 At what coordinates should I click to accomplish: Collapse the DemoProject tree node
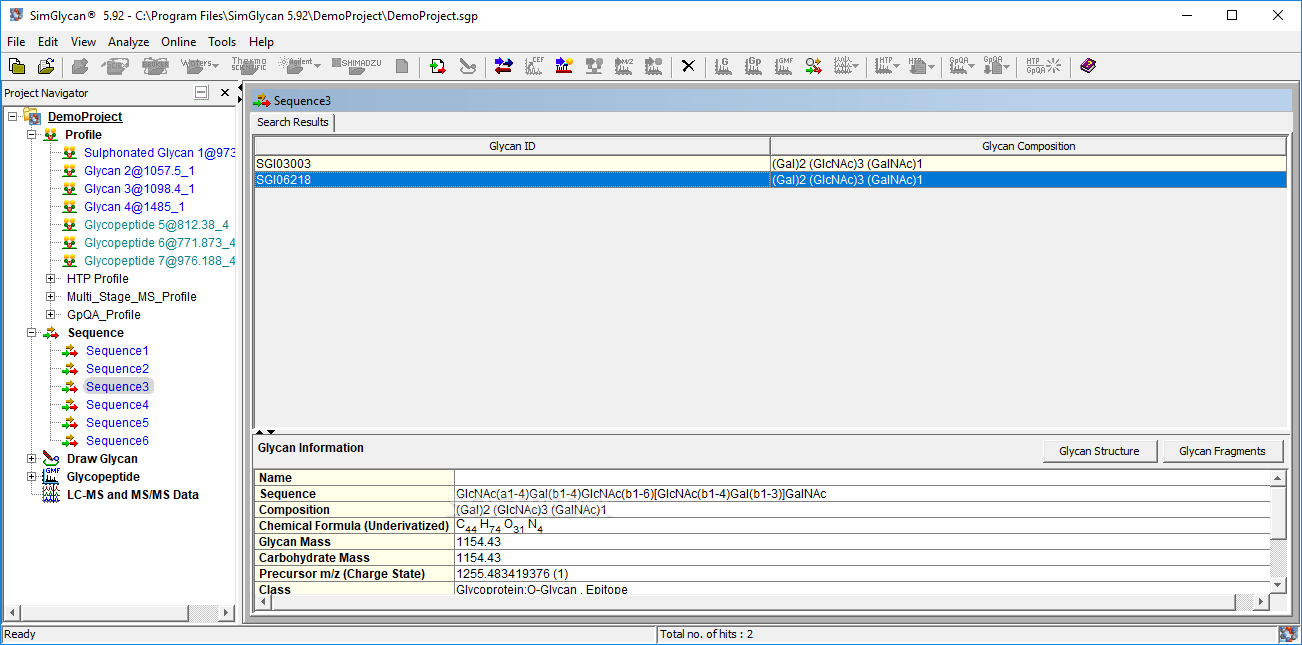pyautogui.click(x=12, y=117)
